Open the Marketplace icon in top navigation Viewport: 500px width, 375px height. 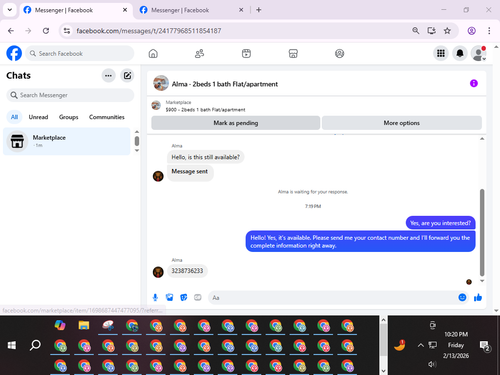tap(293, 53)
